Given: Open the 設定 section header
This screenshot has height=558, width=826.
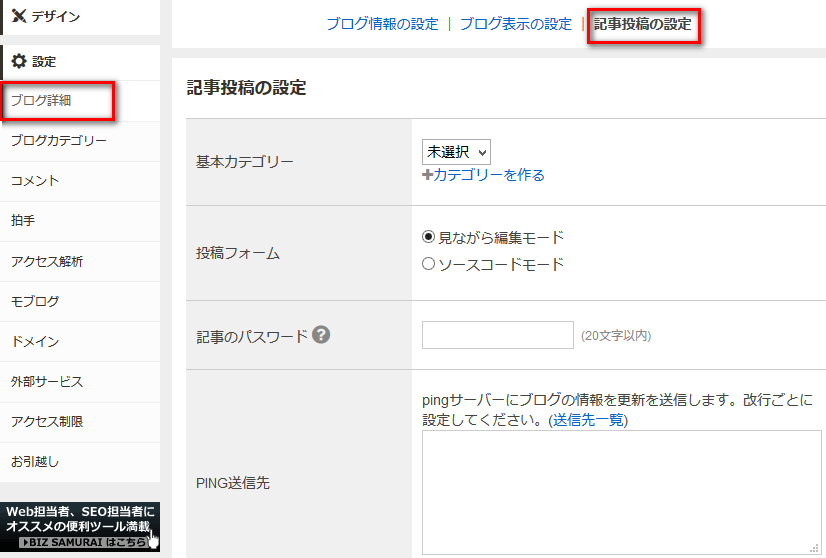Looking at the screenshot, I should [x=80, y=62].
